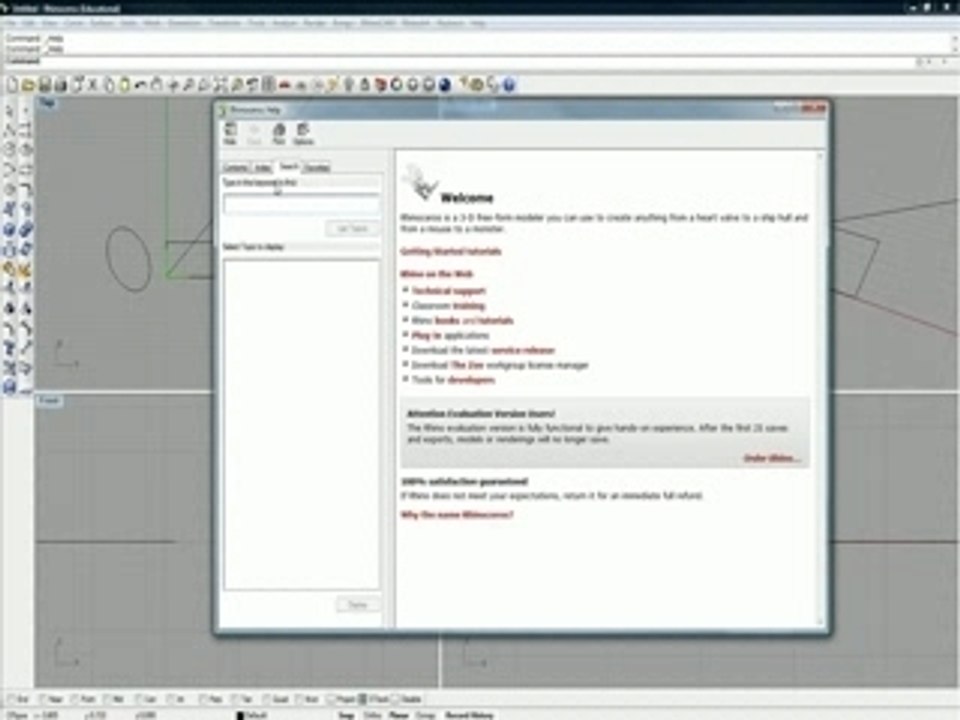Screen dimensions: 960x720
Task: Click the List Topics button
Action: [352, 228]
